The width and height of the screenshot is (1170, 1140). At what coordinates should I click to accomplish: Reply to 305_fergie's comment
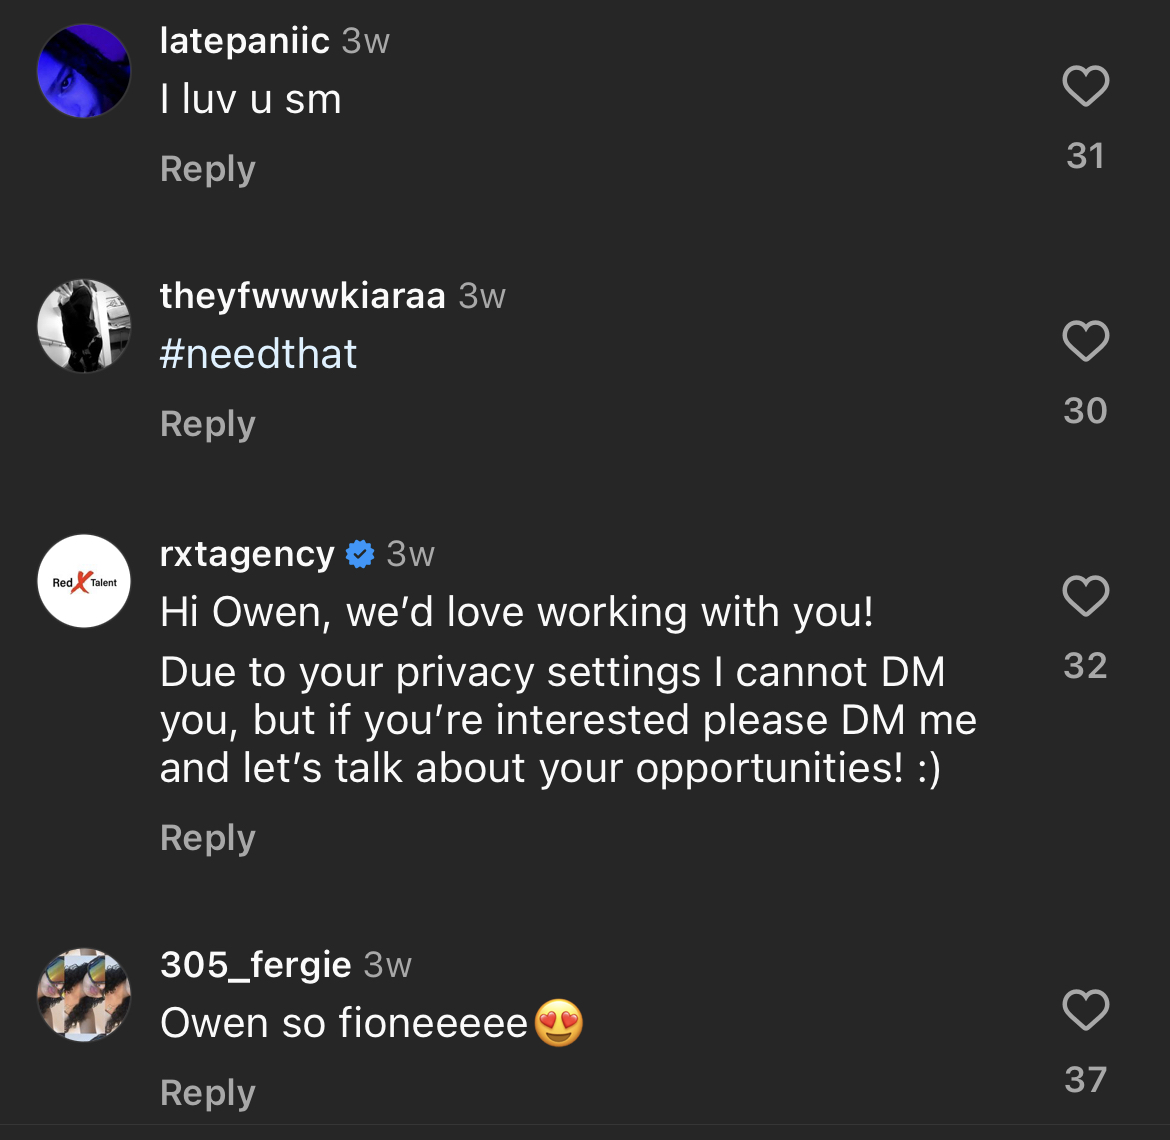(208, 1093)
